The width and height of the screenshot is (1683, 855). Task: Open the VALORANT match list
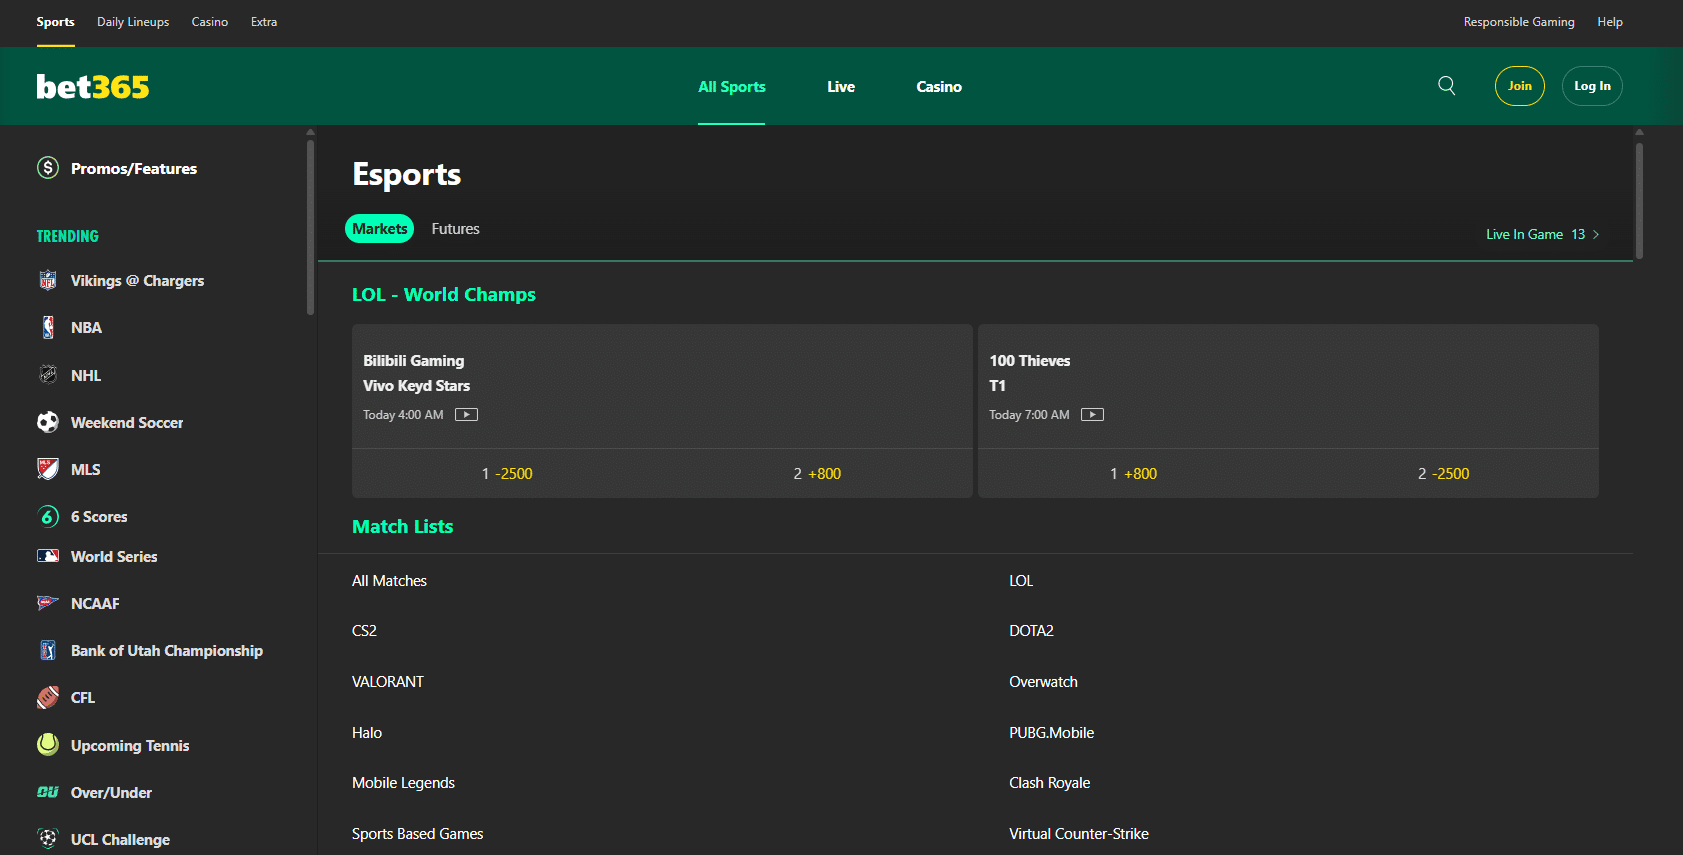click(x=388, y=682)
